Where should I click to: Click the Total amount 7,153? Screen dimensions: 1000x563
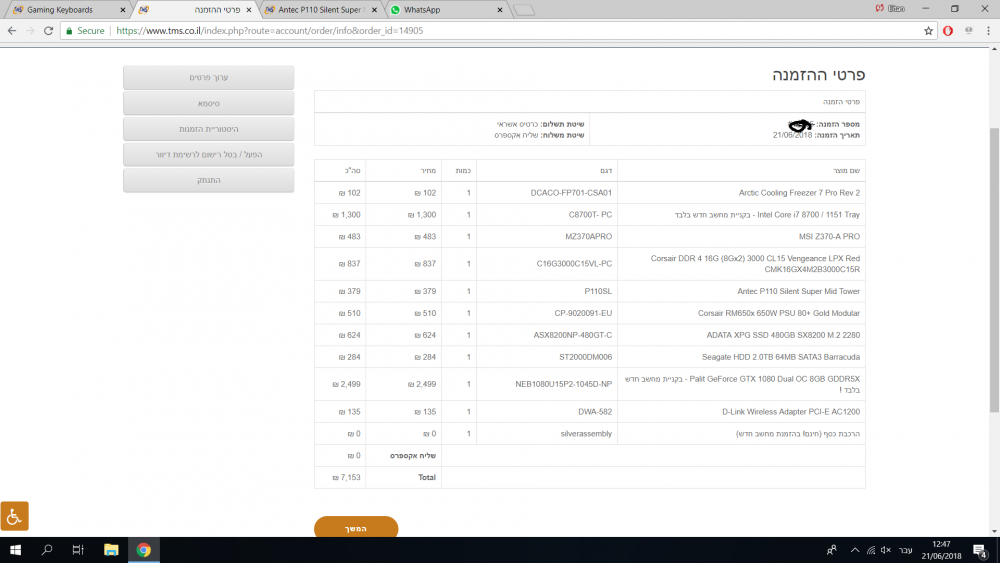pyautogui.click(x=346, y=477)
